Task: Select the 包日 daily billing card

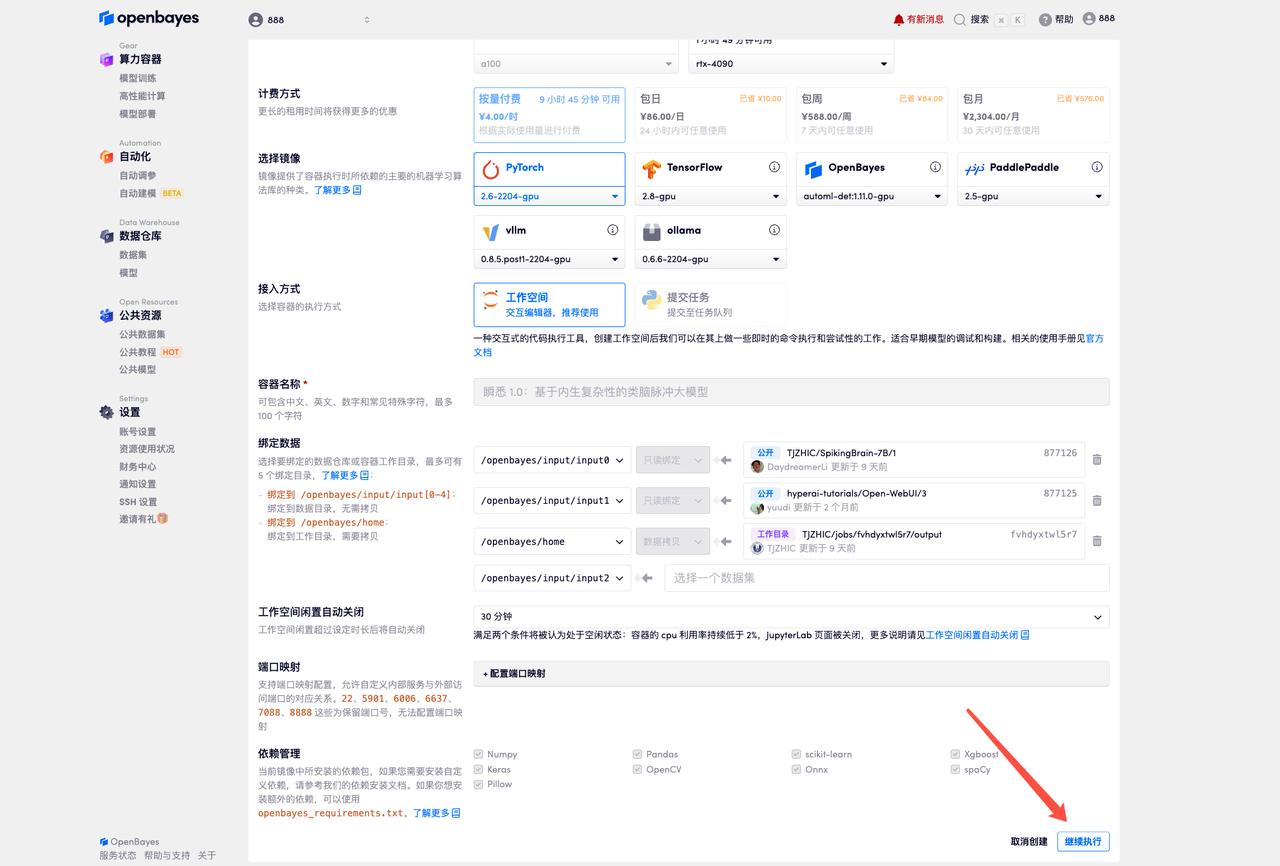Action: (x=710, y=114)
